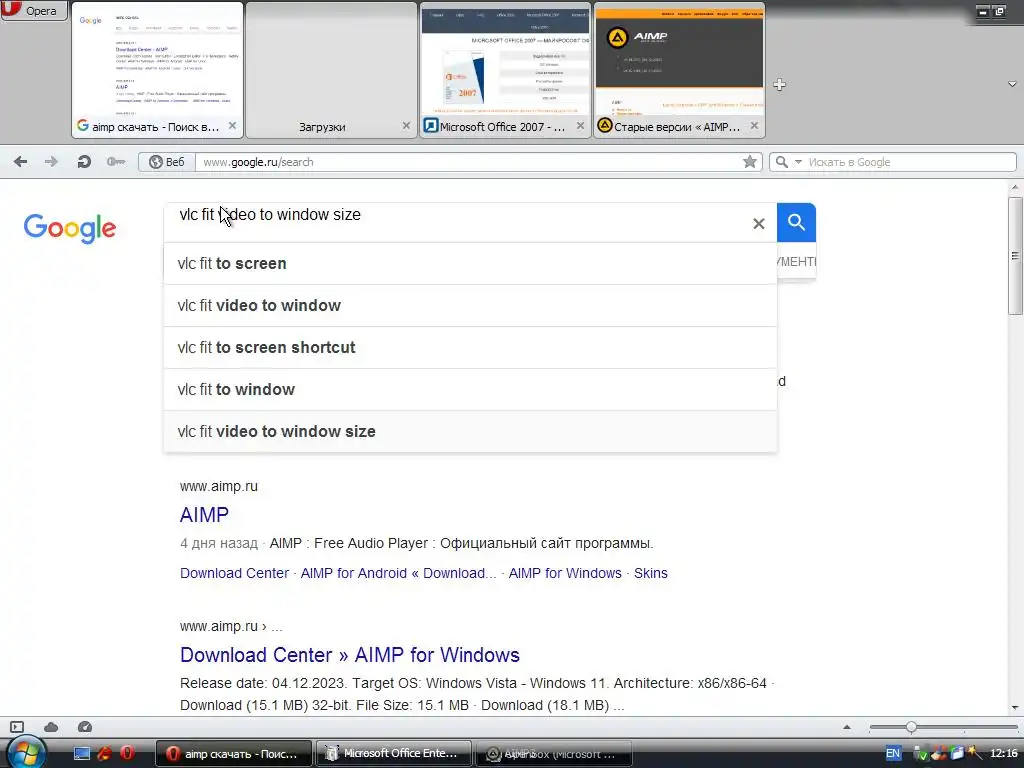Screen dimensions: 1024x768
Task: Switch to the Microsoft Office 2007 tab
Action: click(505, 70)
